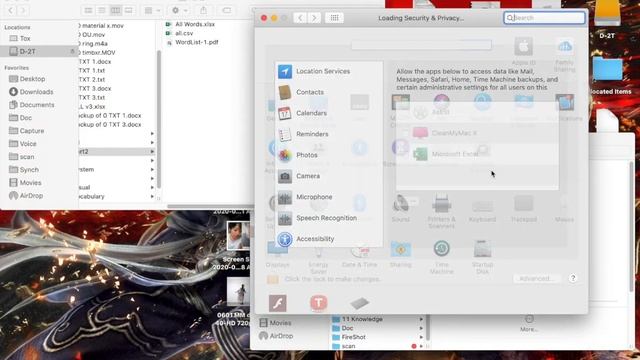This screenshot has height=360, width=640.
Task: Expand the highlighted folder ending in rt2
Action: (152, 151)
